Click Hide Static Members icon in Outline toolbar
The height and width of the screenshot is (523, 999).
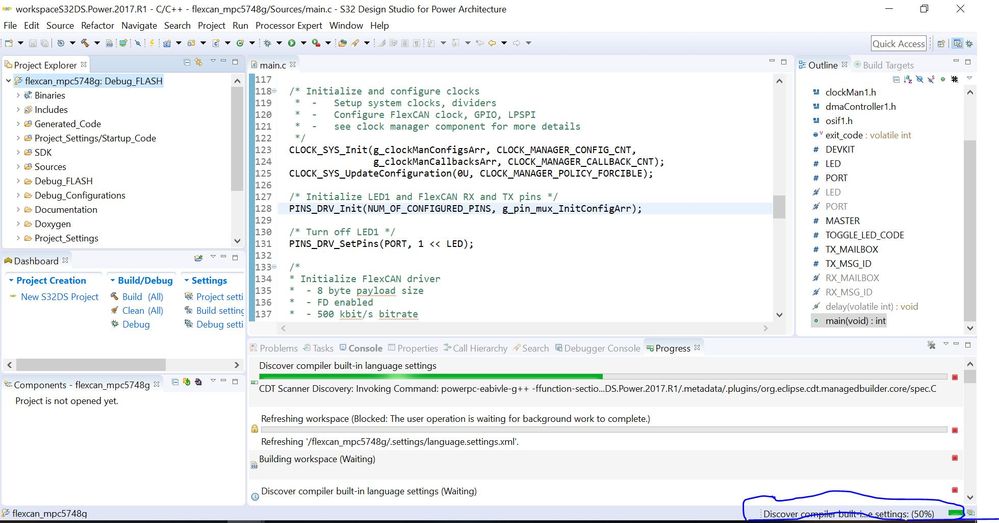[x=931, y=79]
